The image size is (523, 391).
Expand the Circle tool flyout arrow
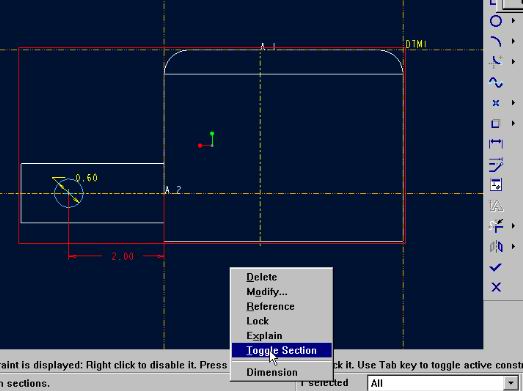(x=513, y=21)
